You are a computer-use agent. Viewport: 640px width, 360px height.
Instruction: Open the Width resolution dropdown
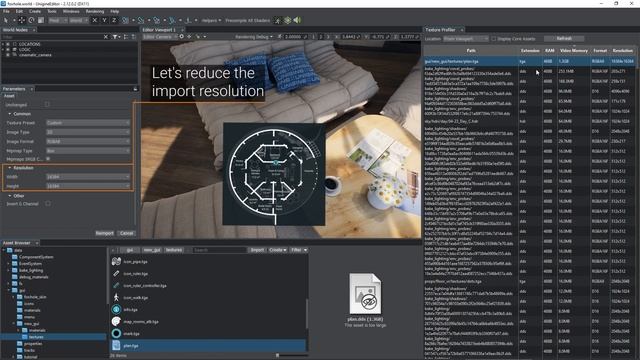point(88,177)
